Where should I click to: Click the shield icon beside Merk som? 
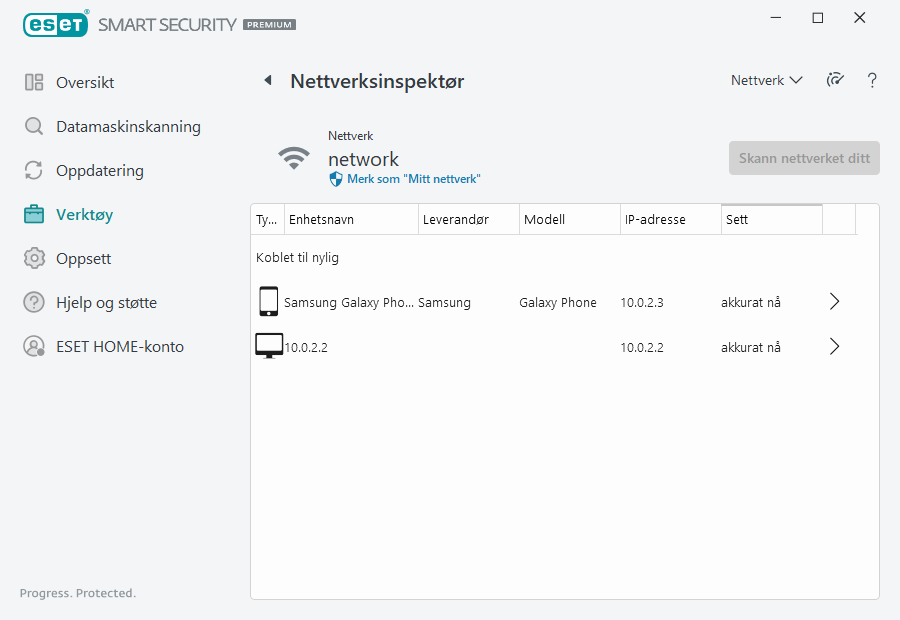(x=336, y=179)
